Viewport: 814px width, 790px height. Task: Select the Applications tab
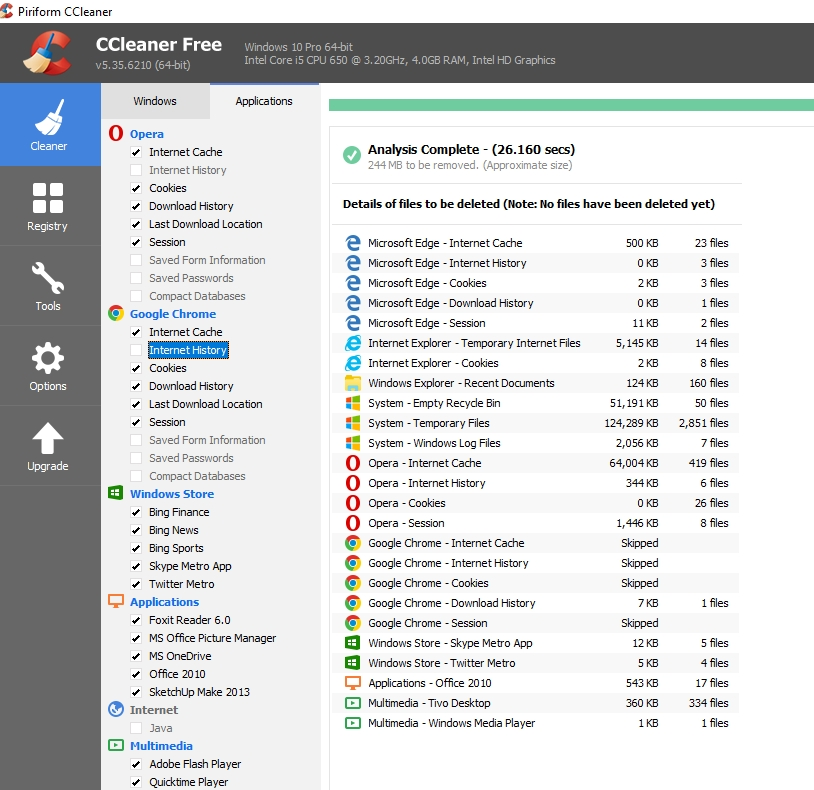tap(264, 101)
